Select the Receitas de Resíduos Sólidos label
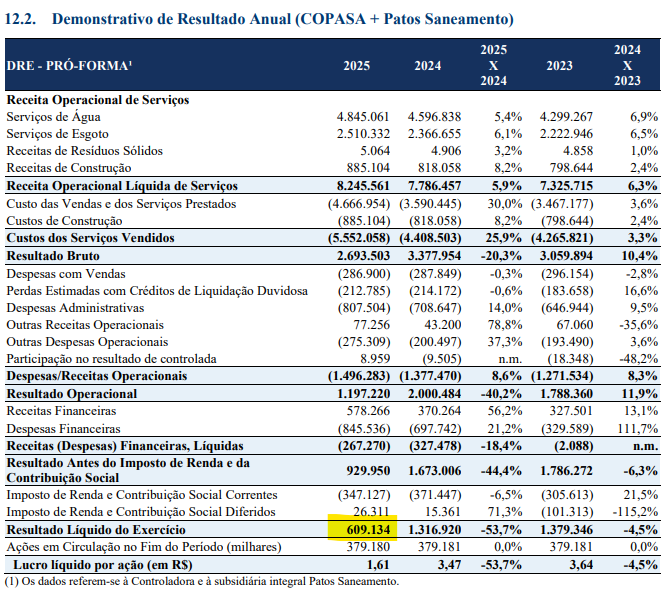 pyautogui.click(x=83, y=151)
